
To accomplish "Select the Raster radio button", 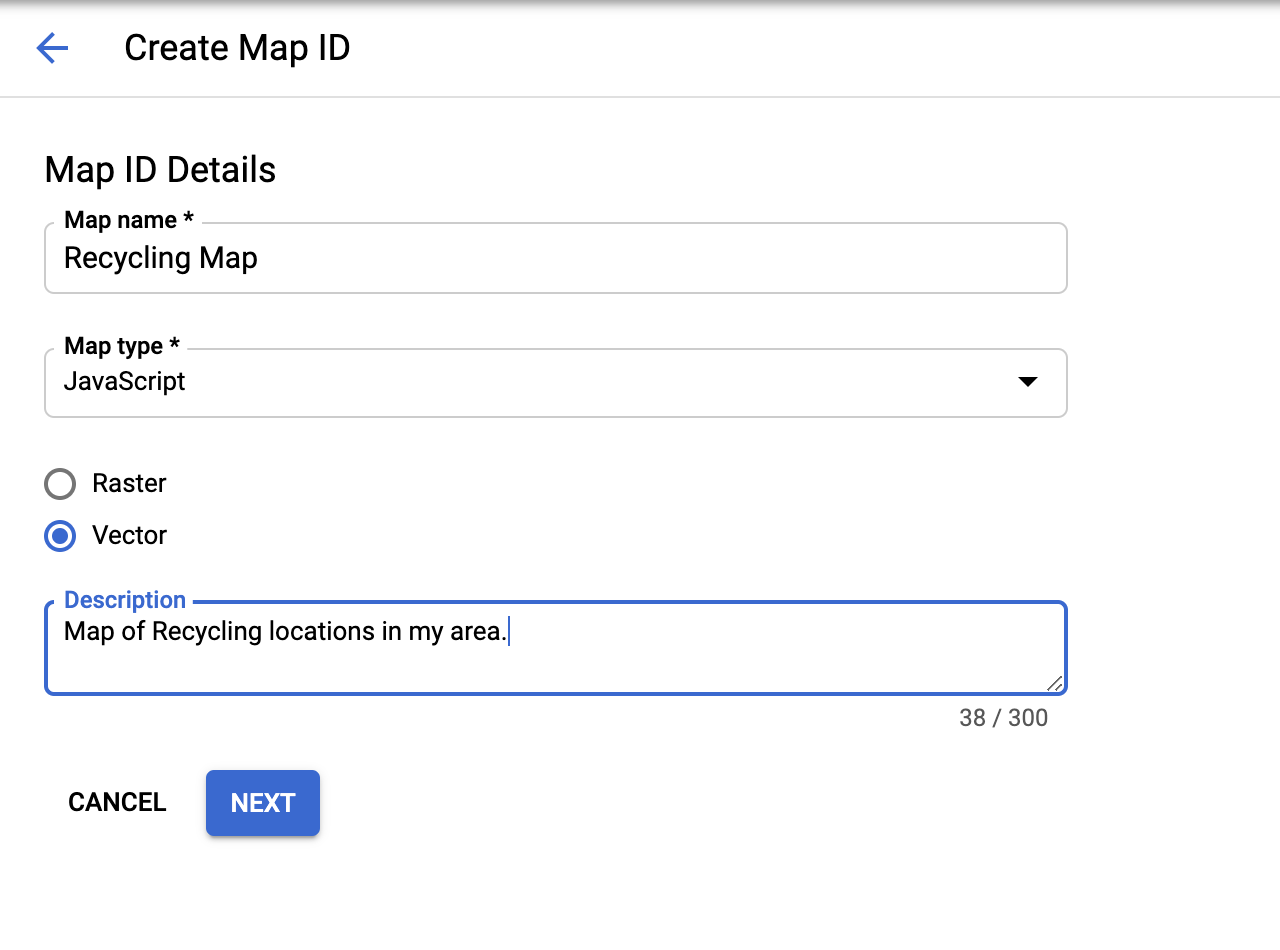I will click(x=60, y=484).
